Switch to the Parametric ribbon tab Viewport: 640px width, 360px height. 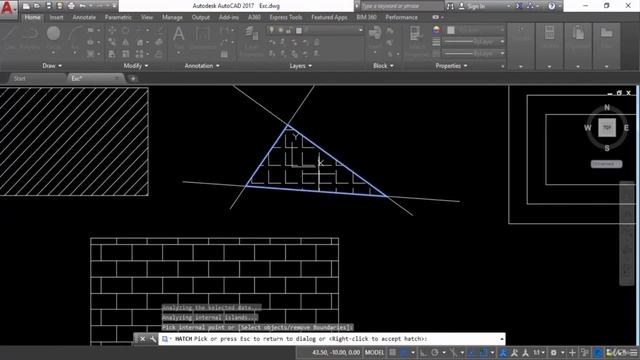tap(118, 17)
